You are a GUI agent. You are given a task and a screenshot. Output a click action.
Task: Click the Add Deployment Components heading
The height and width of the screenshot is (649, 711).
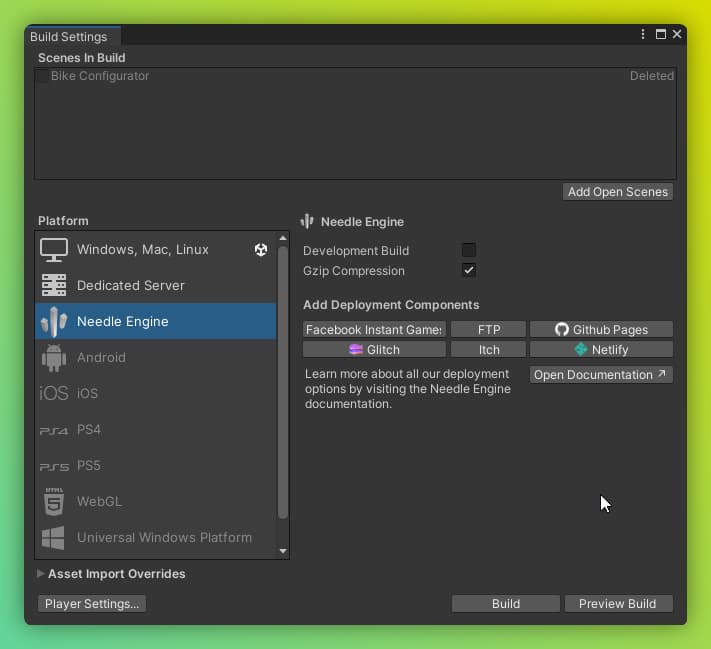pos(391,305)
